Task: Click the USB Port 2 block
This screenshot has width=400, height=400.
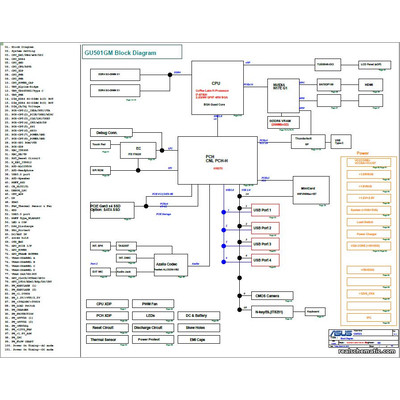Action: [x=265, y=228]
